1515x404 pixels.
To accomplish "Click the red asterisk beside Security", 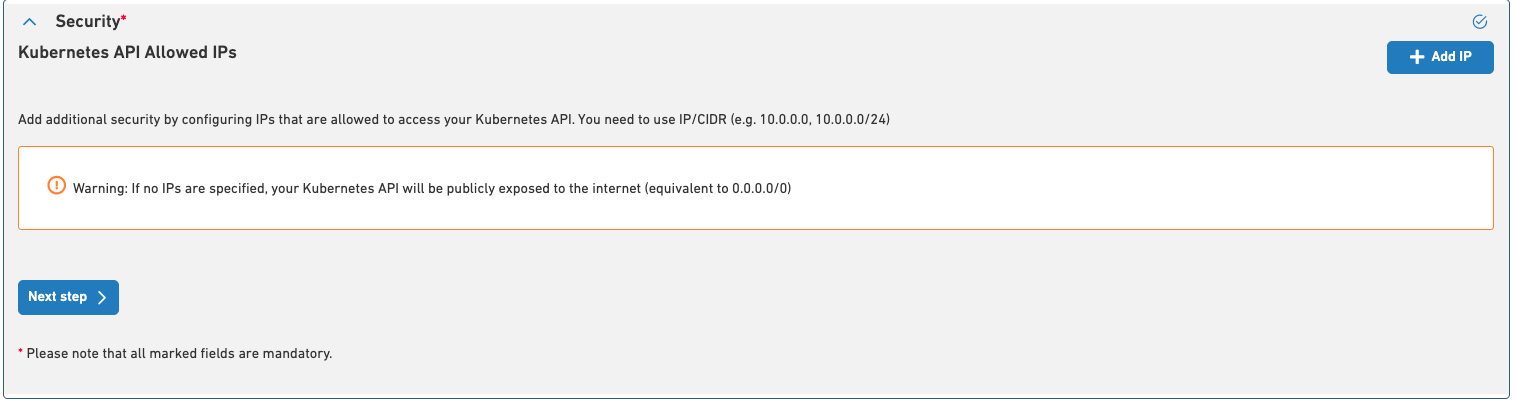I will [x=123, y=18].
